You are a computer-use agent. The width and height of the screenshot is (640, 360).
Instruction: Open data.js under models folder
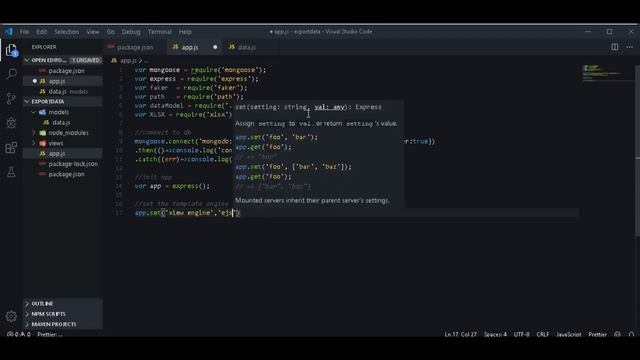coord(62,122)
